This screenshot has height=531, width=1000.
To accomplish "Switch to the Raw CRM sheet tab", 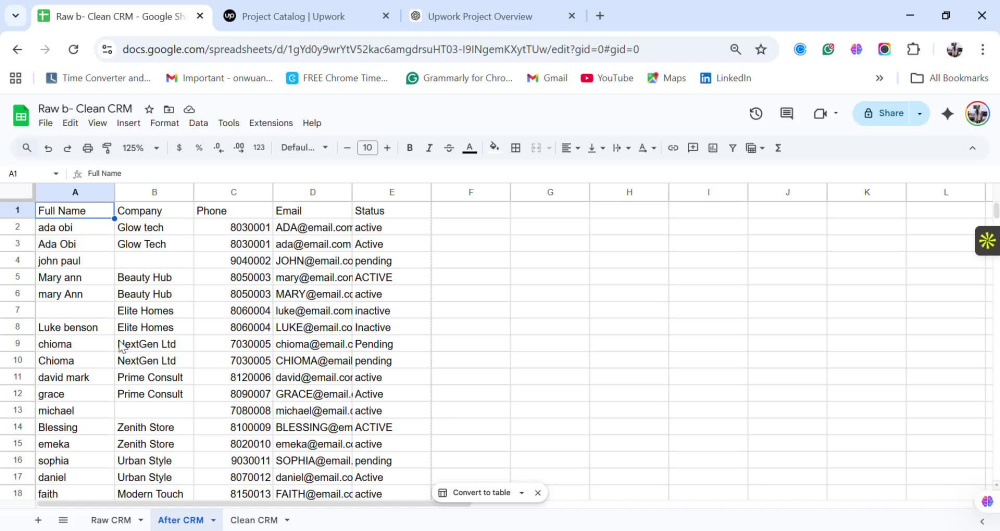I will point(111,520).
